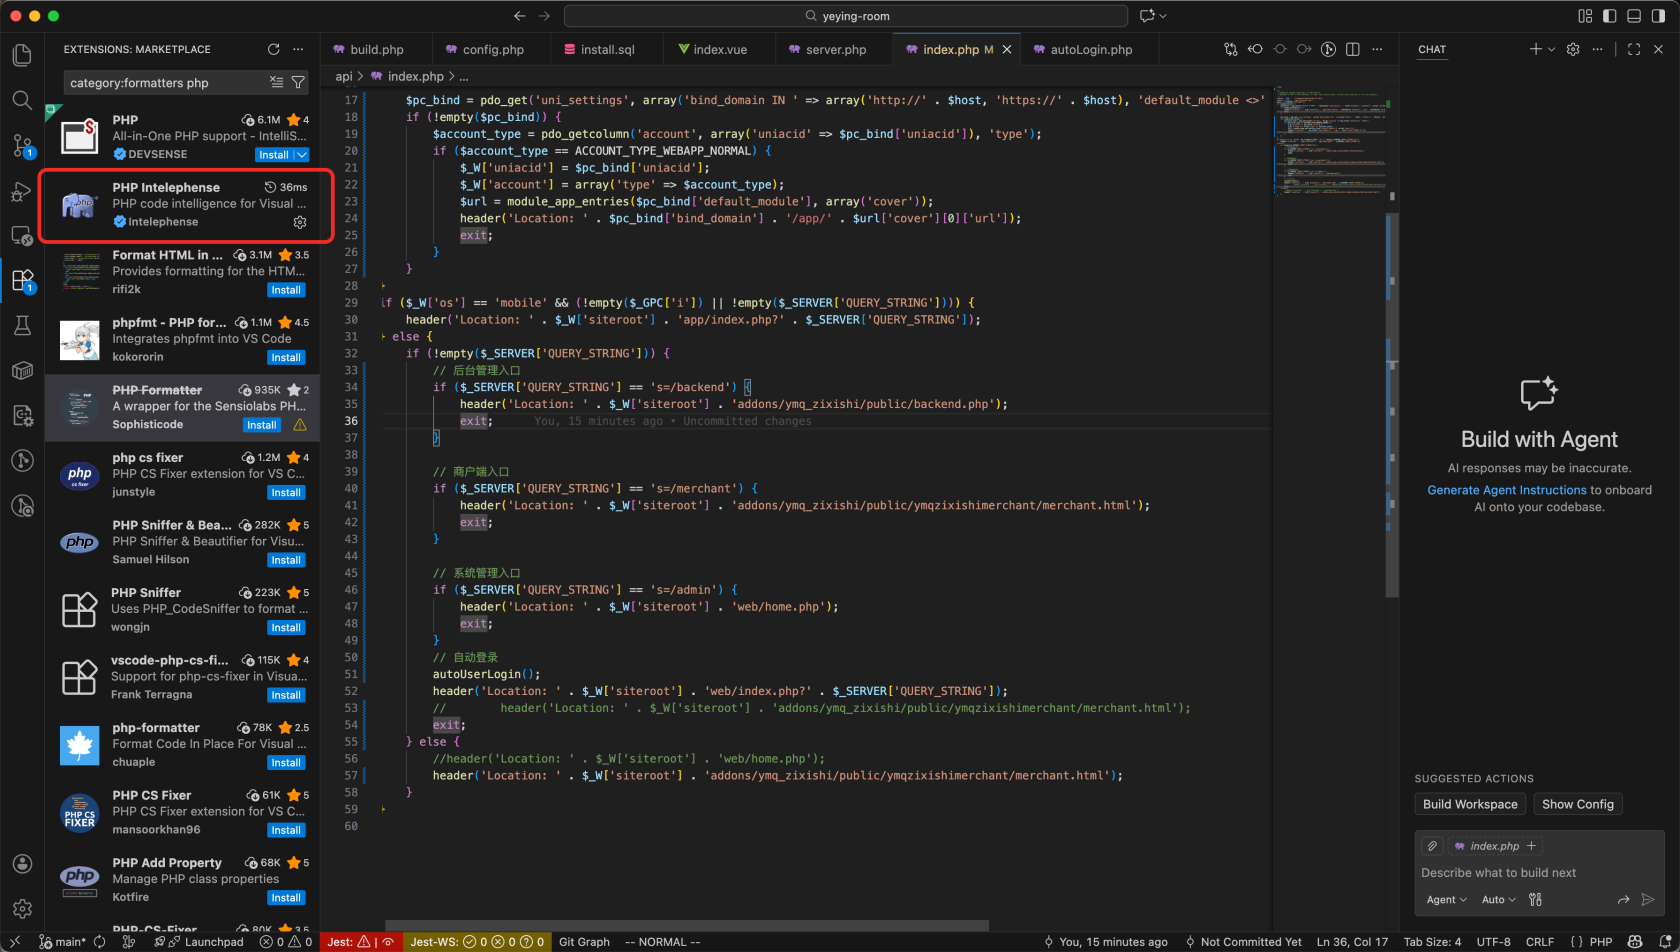The image size is (1680, 952).
Task: Click split editor right icon
Action: pyautogui.click(x=1353, y=49)
